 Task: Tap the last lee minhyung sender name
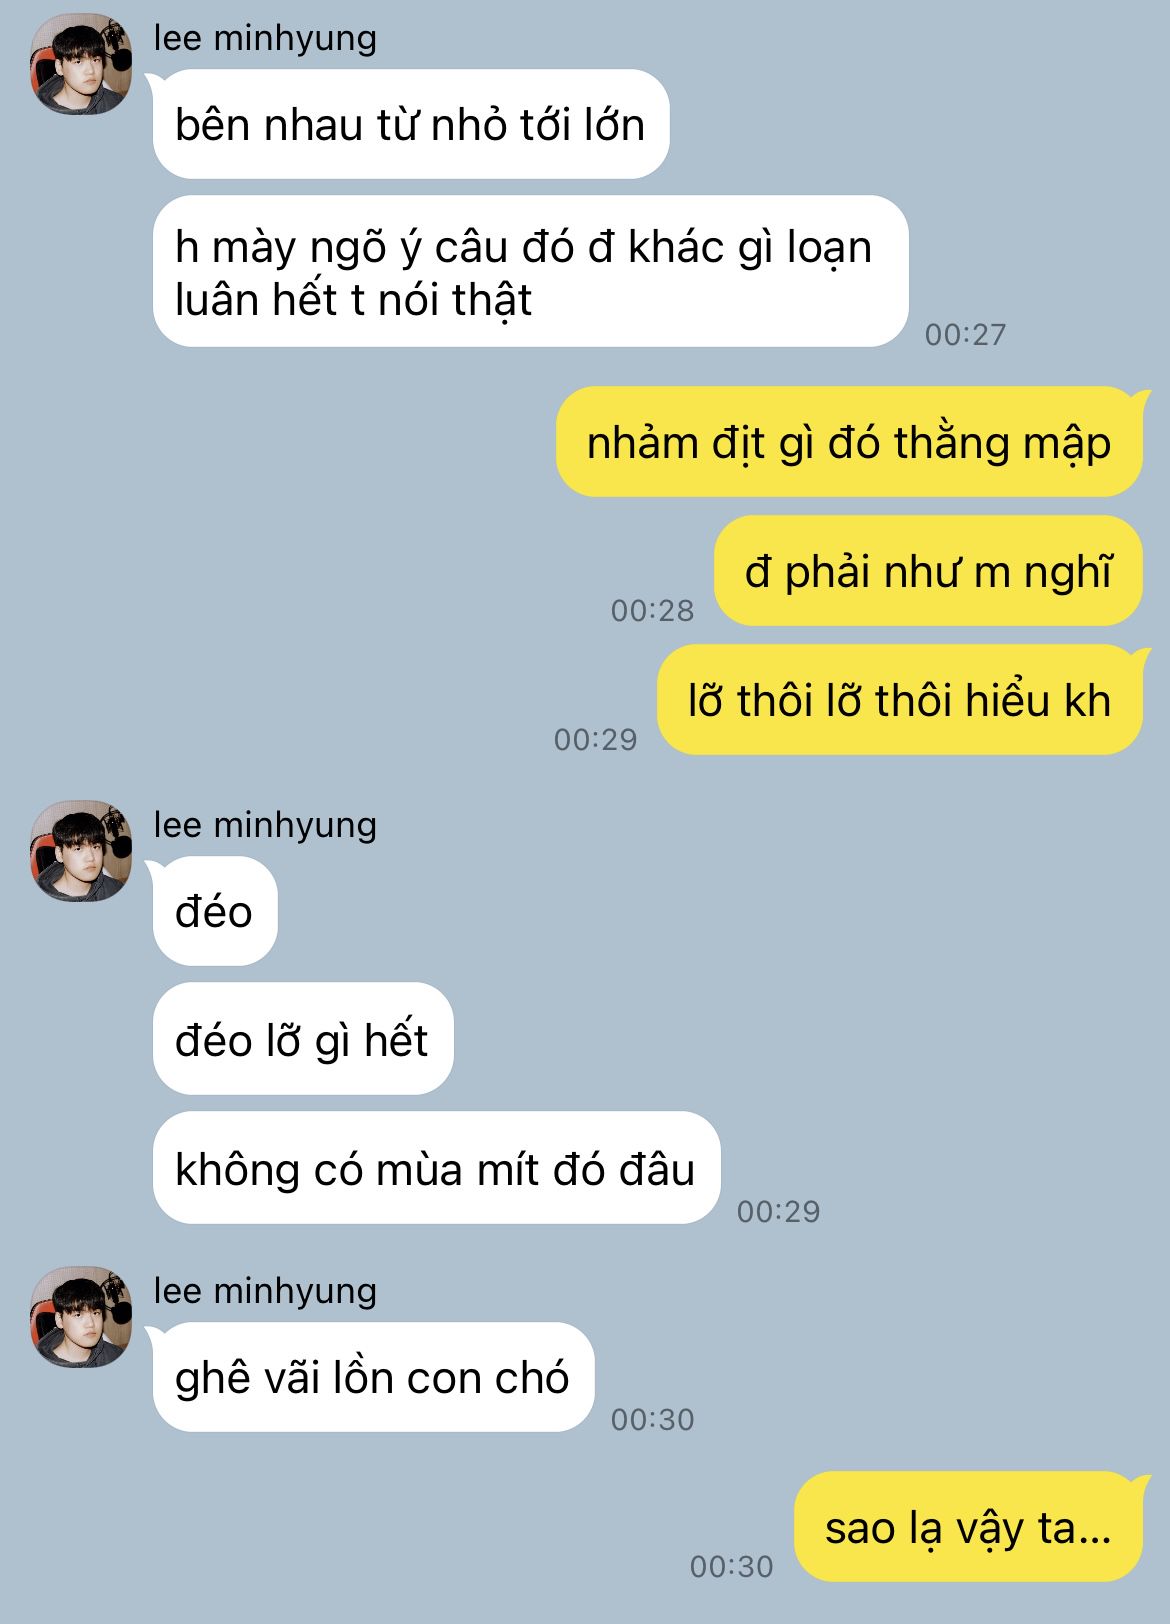(265, 1291)
